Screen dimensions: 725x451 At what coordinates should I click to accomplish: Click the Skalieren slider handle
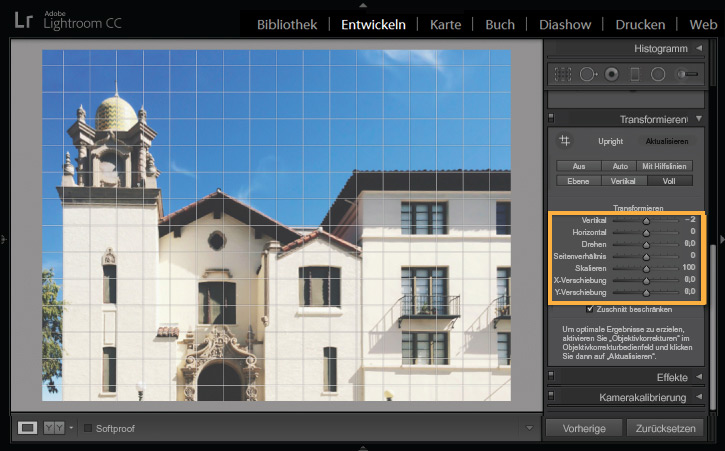pyautogui.click(x=646, y=269)
